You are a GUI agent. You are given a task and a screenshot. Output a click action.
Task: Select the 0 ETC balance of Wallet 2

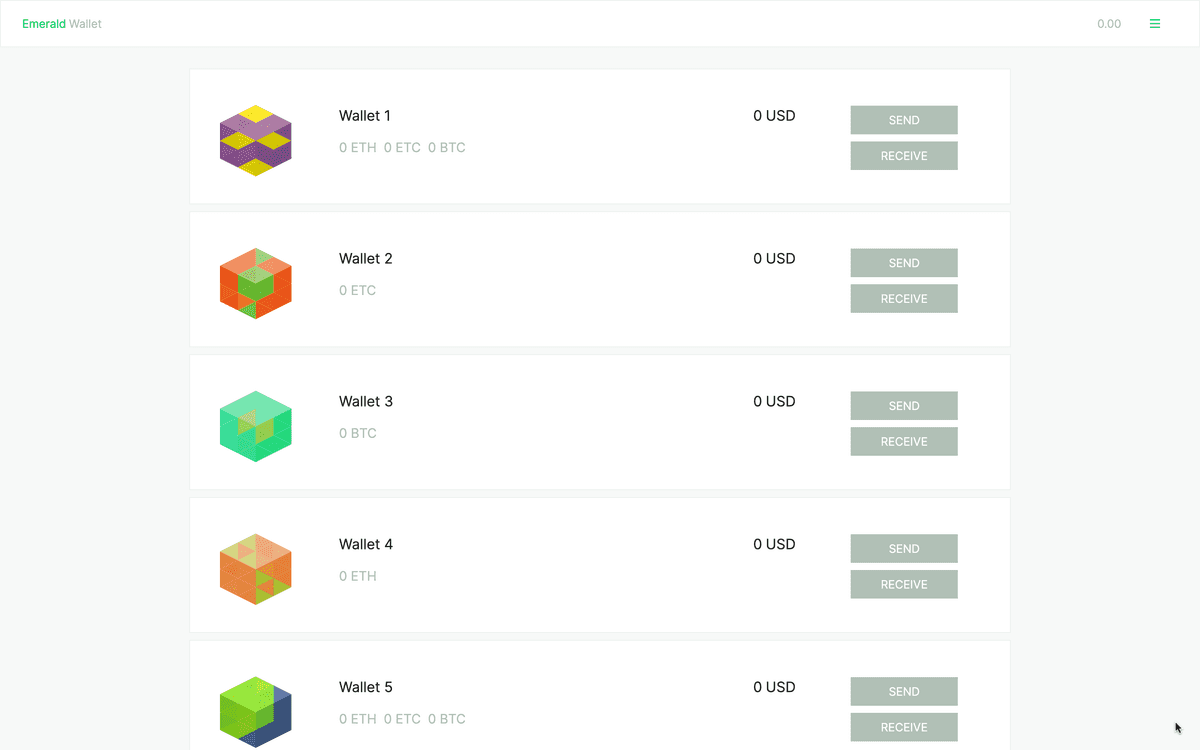[x=358, y=290]
